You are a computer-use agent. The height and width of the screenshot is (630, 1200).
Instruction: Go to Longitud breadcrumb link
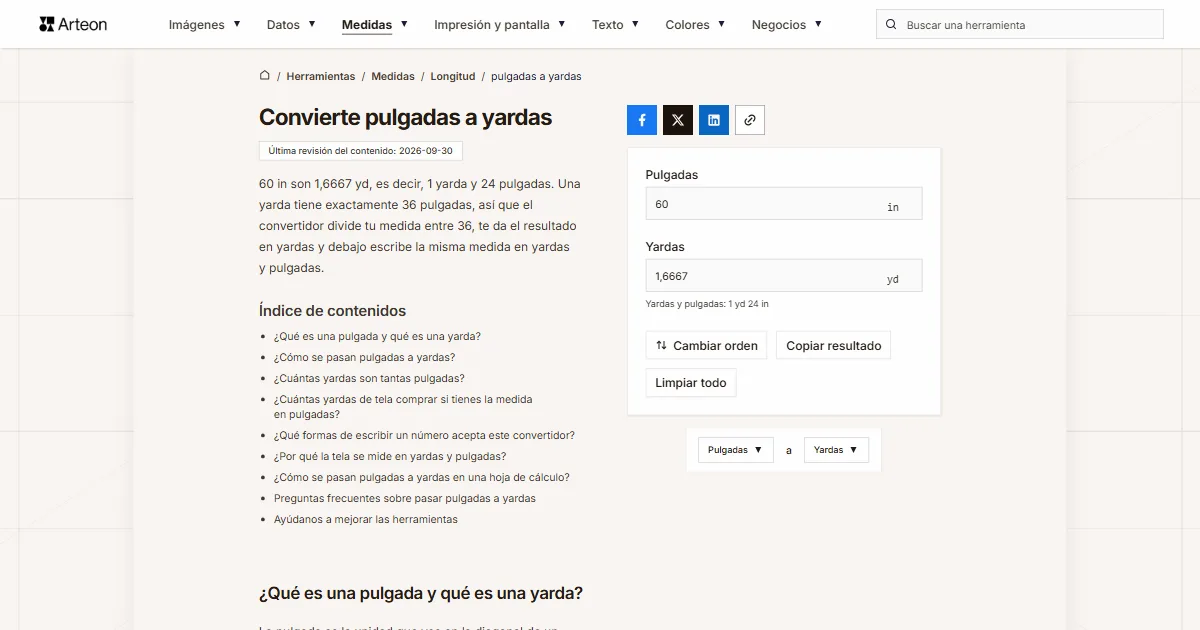(x=453, y=76)
